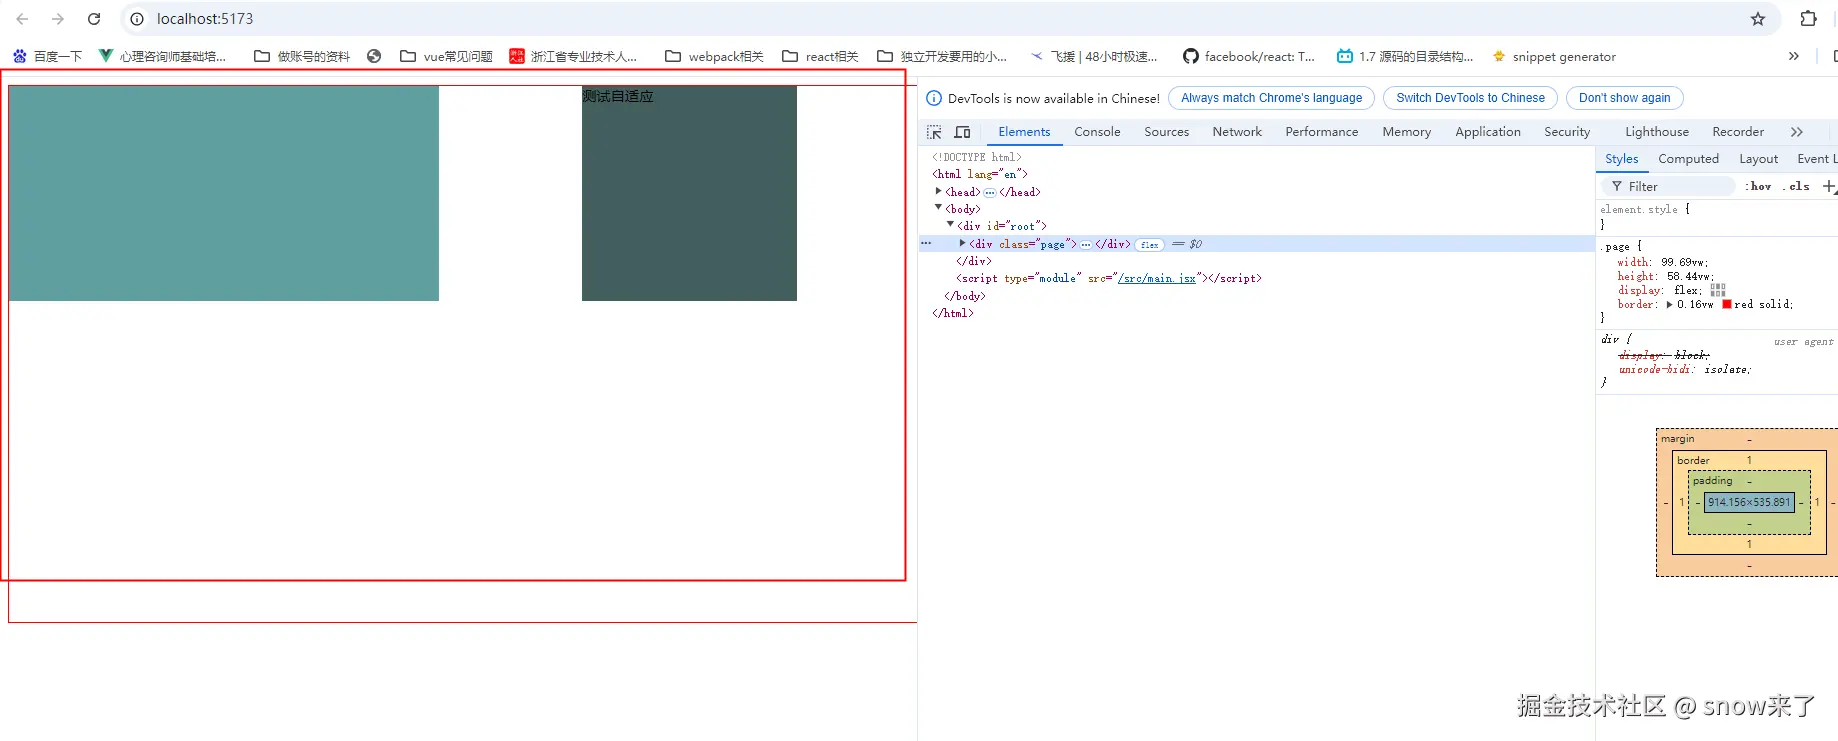Open the Computed pane tab

coord(1688,159)
